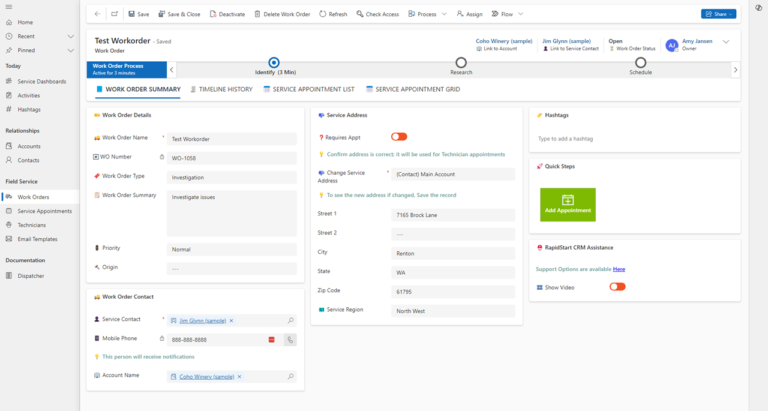This screenshot has height=411, width=768.
Task: Click the Delete Work Order trash icon
Action: [257, 14]
